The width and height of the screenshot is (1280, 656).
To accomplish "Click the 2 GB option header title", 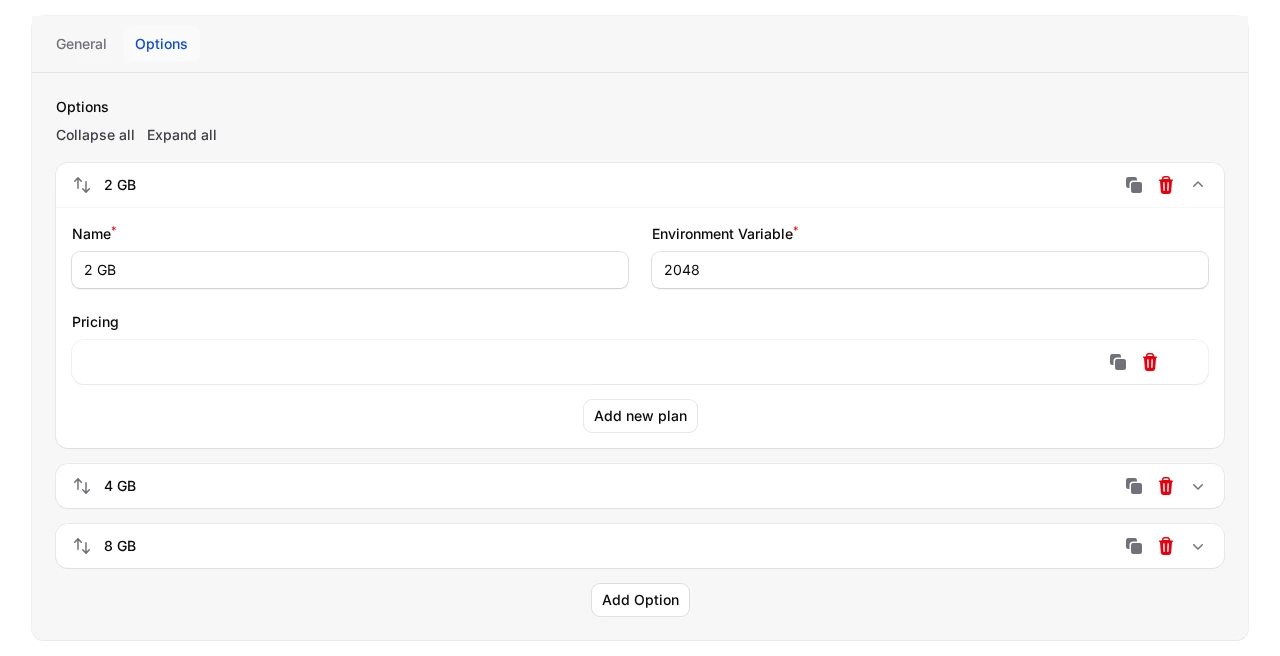I will pyautogui.click(x=120, y=185).
